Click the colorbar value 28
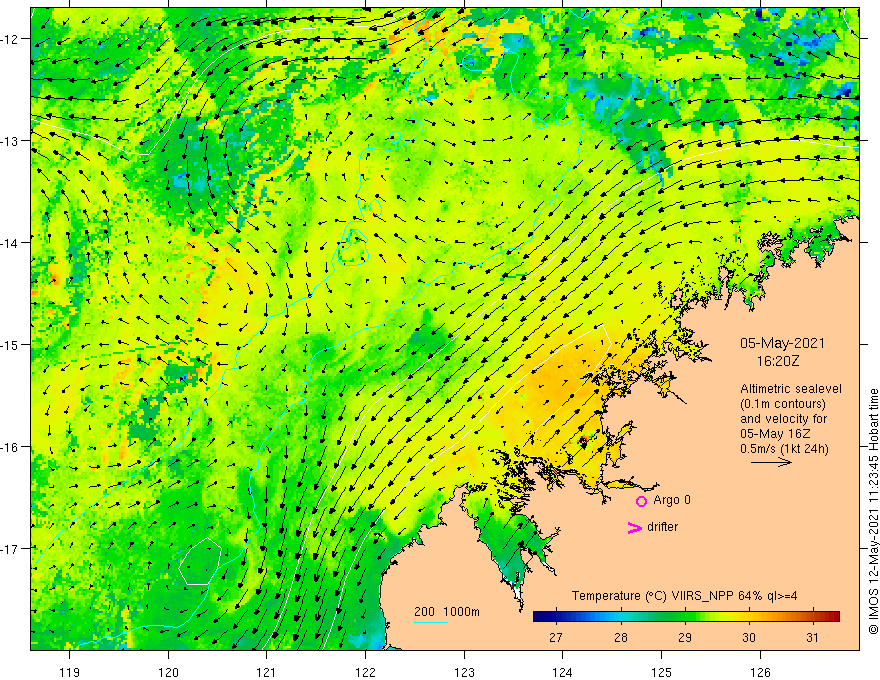This screenshot has width=880, height=680. 620,637
